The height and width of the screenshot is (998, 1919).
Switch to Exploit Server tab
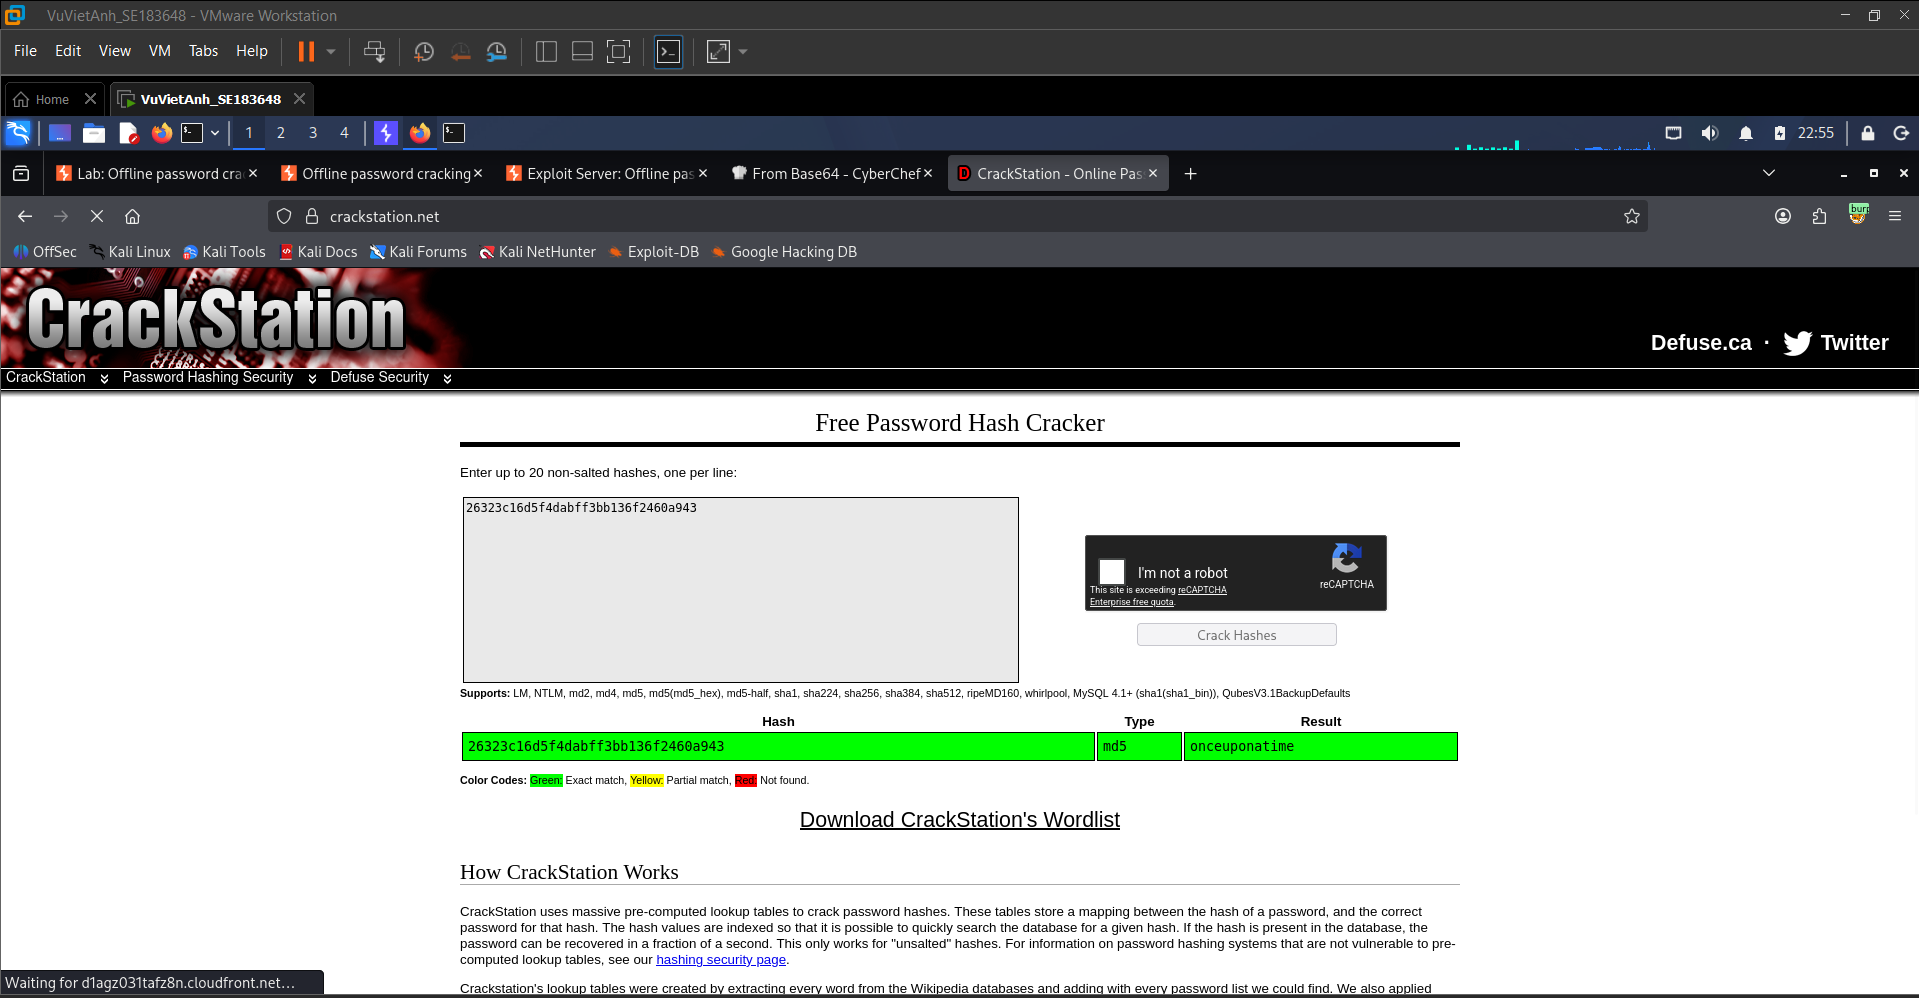[608, 174]
